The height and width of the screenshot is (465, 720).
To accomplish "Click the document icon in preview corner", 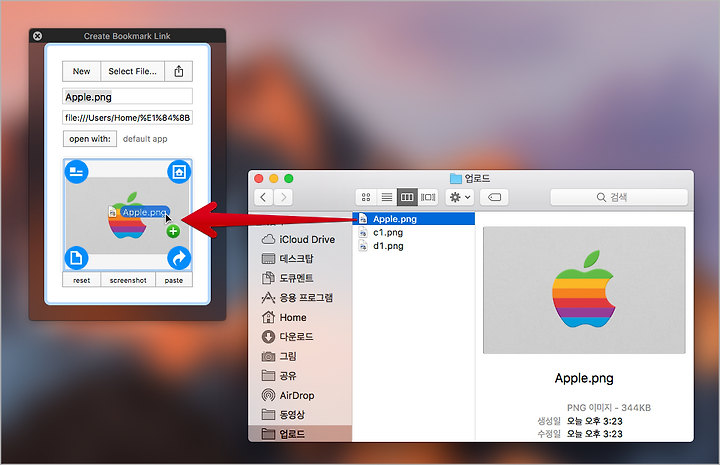I will point(76,258).
